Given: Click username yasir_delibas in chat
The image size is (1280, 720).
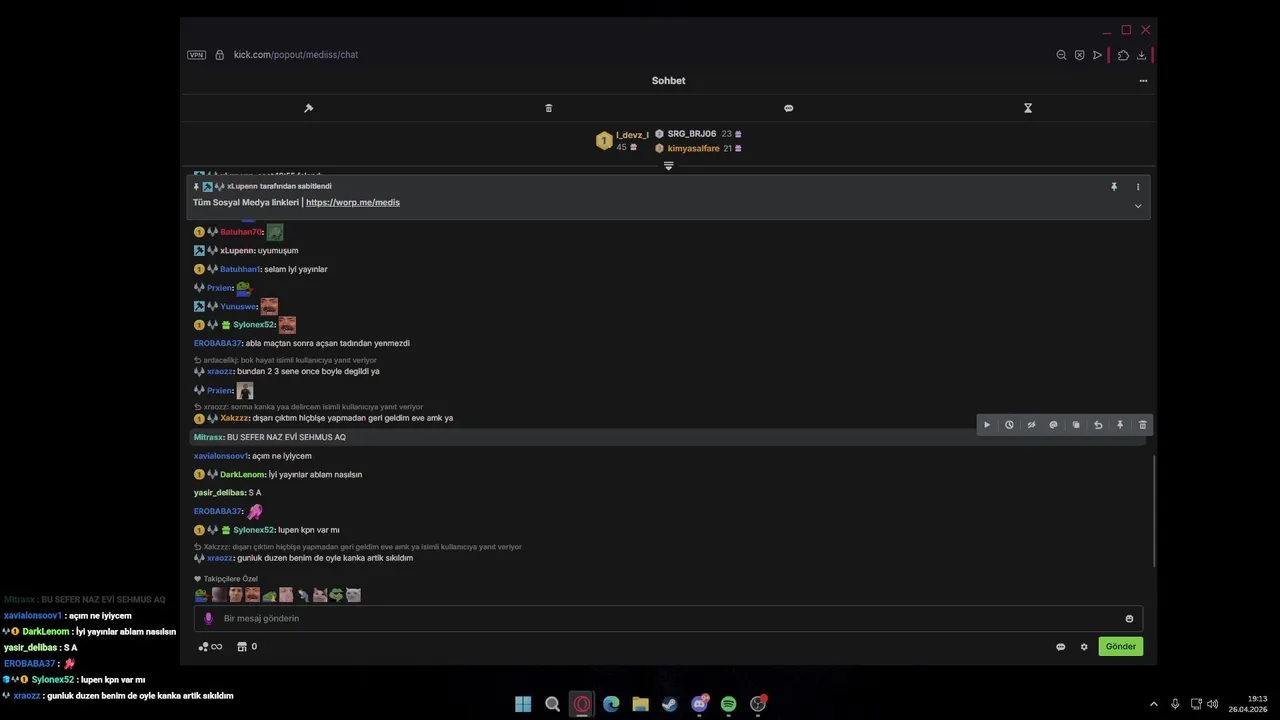Looking at the screenshot, I should (x=219, y=493).
